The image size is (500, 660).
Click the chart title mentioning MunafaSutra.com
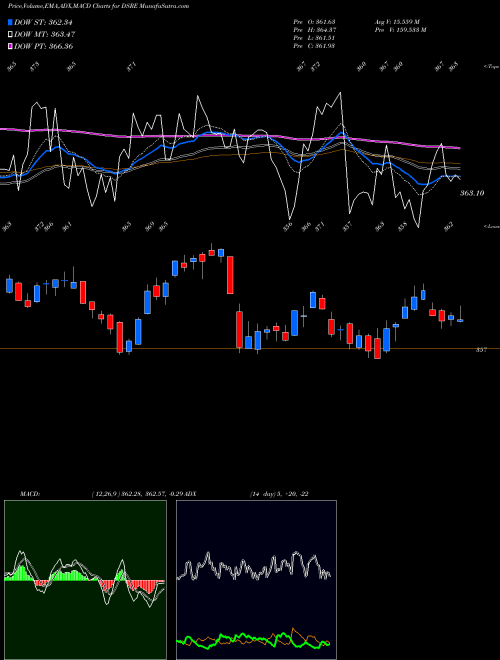(98, 6)
